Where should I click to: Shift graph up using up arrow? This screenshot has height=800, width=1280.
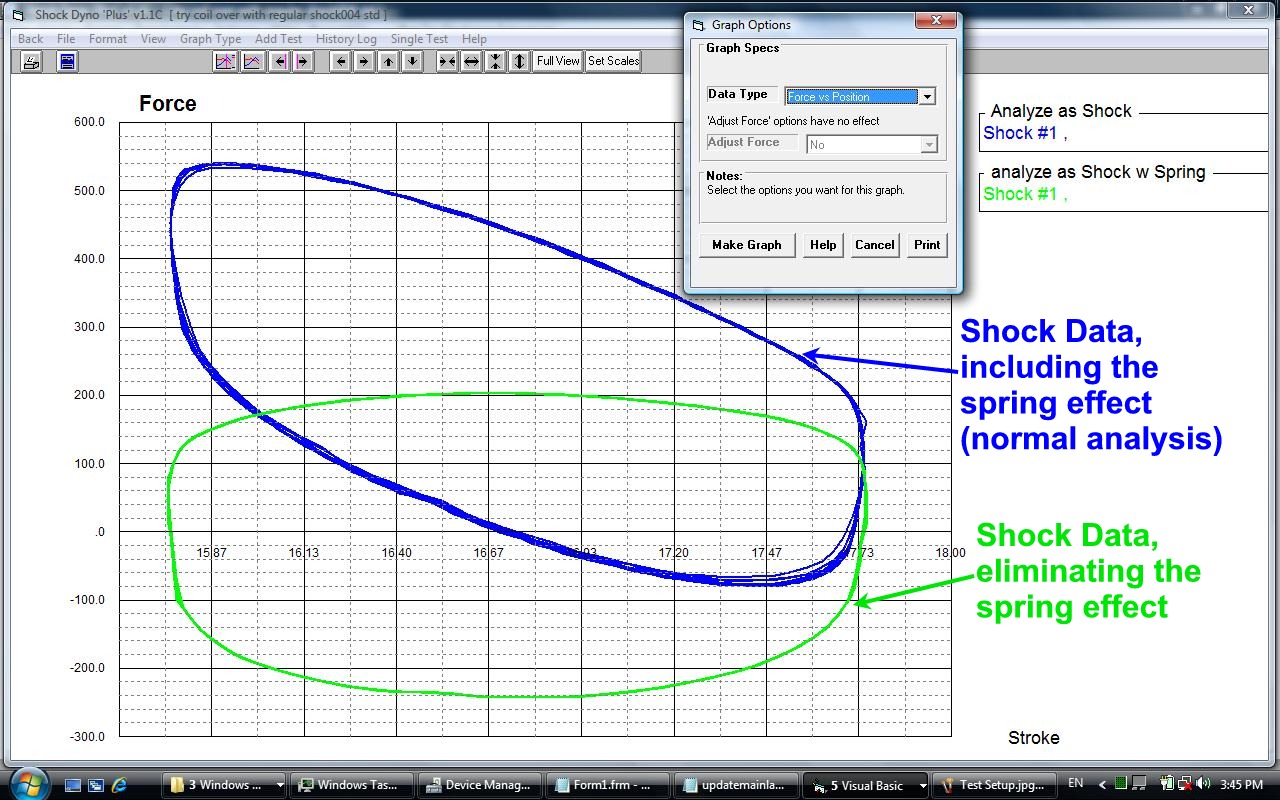388,61
